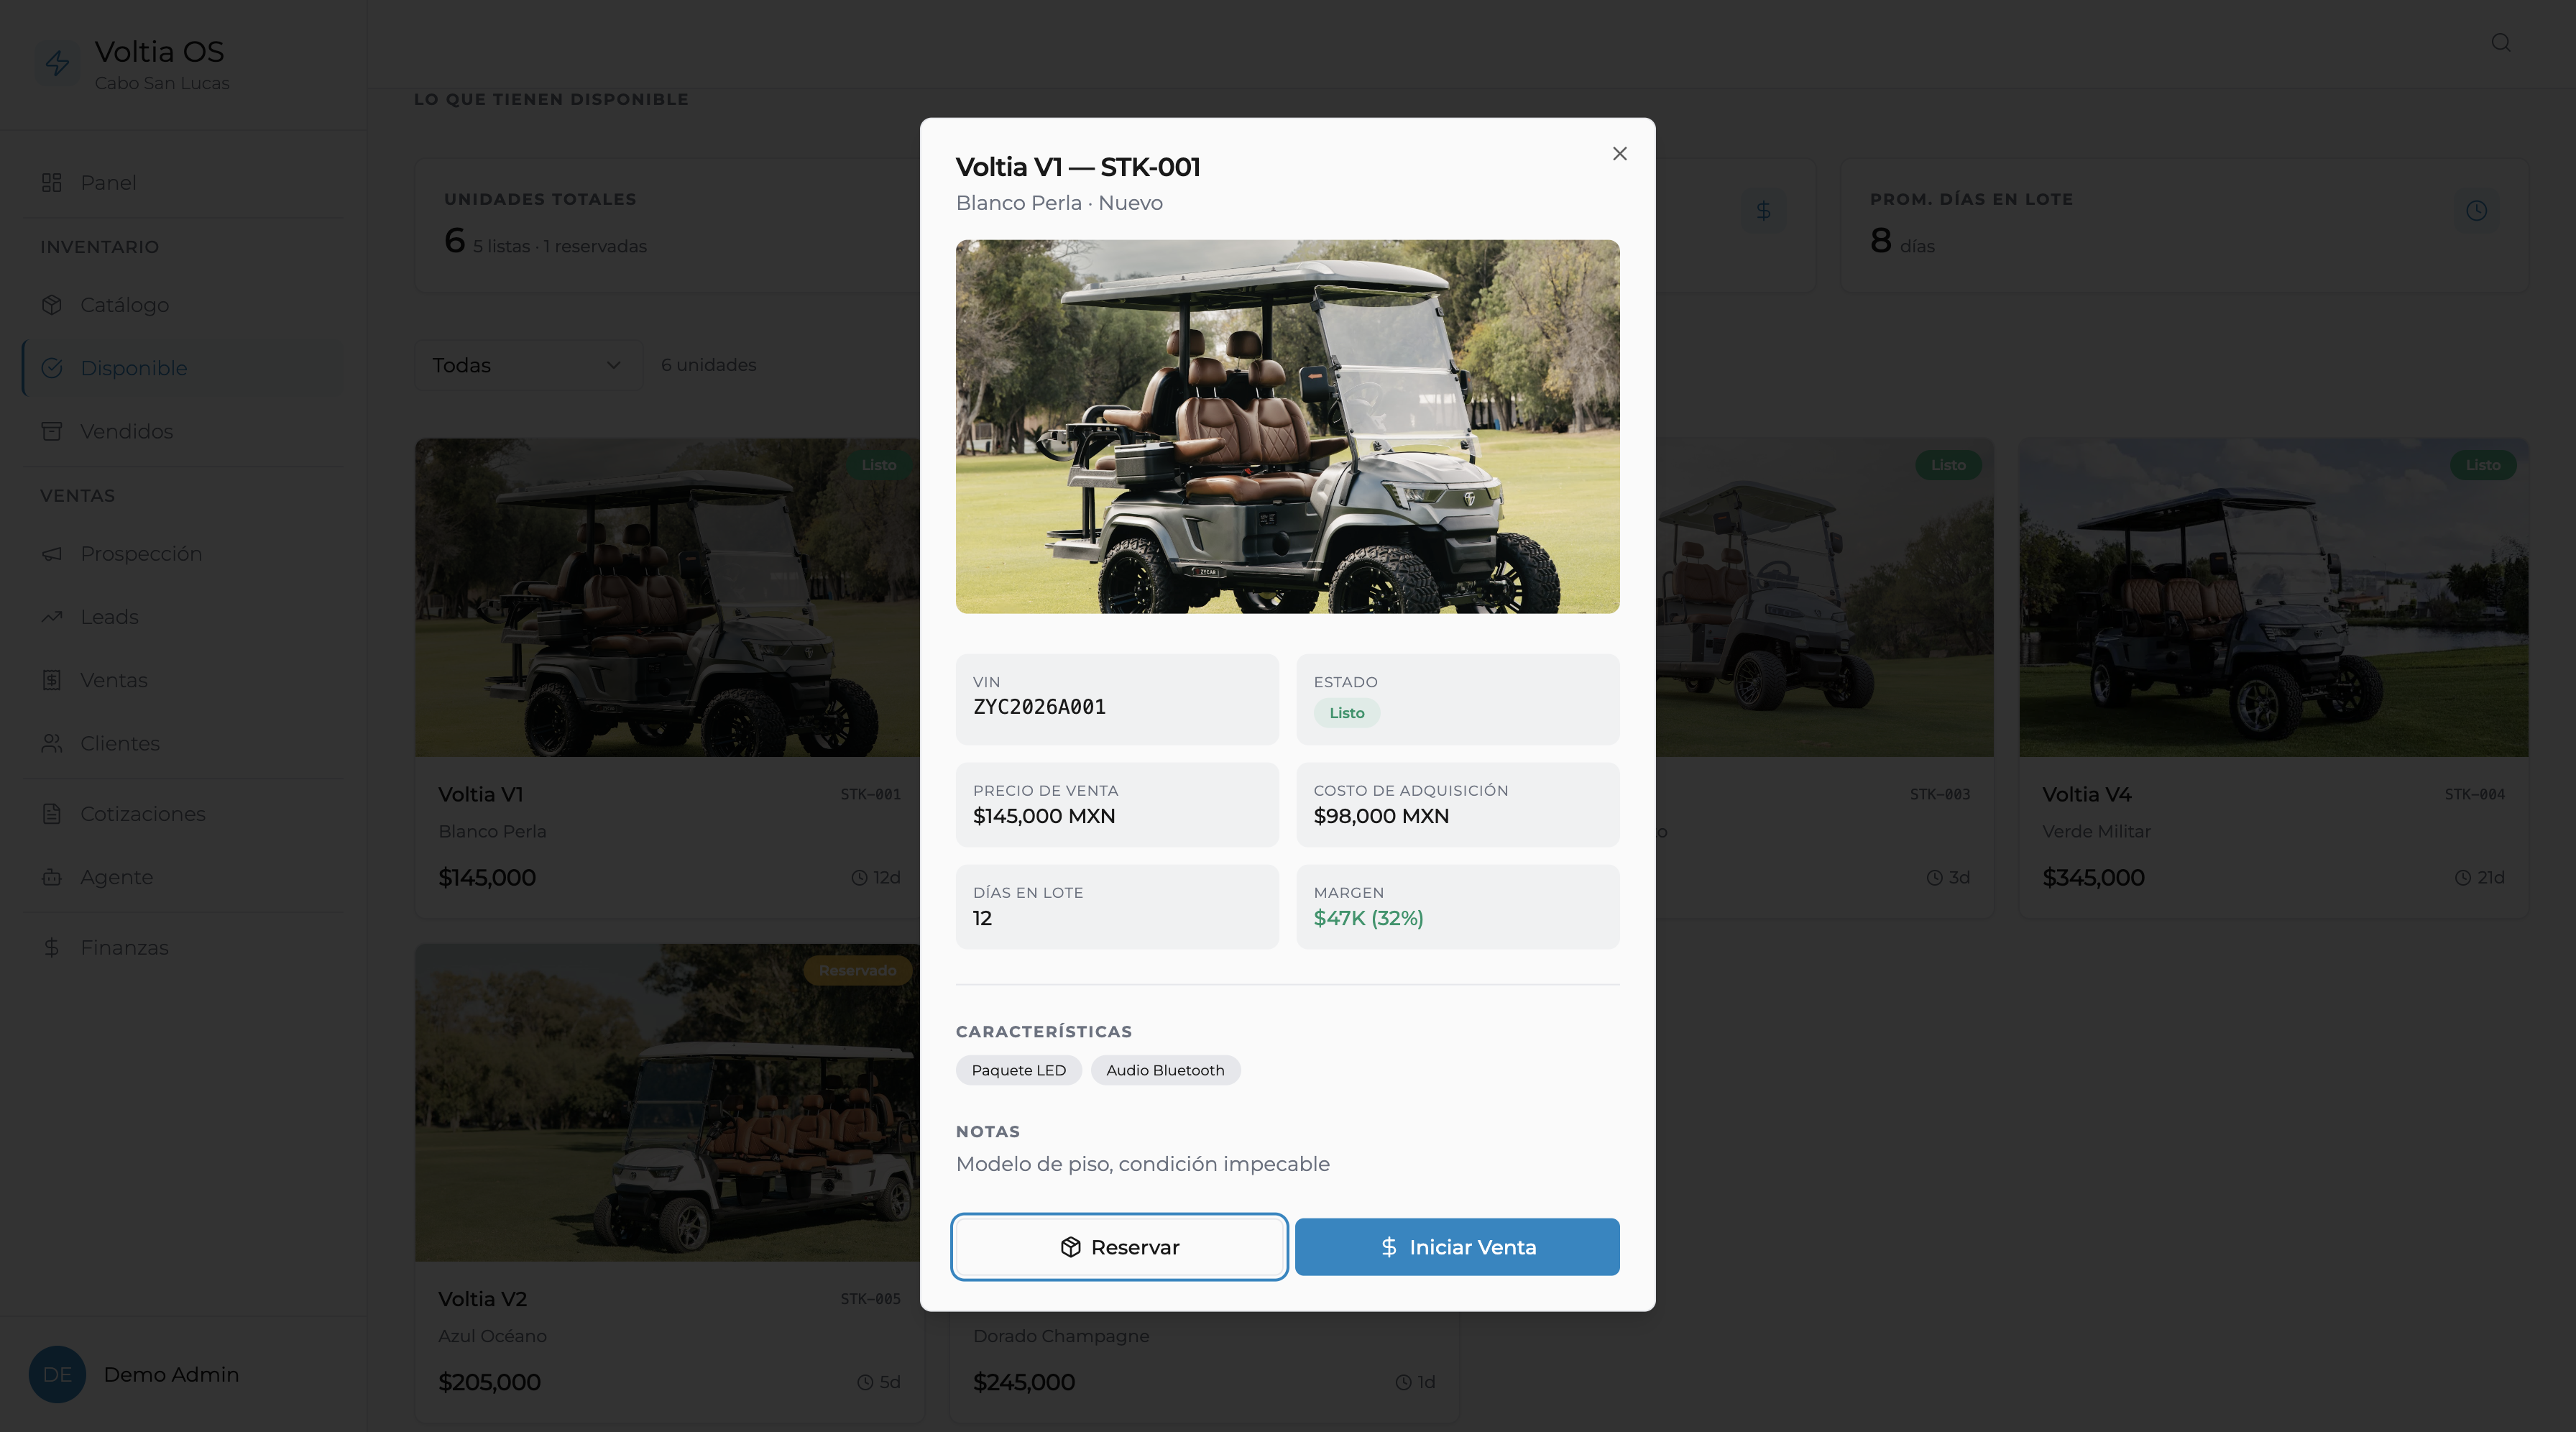Click the margin value $47K (32%)

tap(1368, 918)
